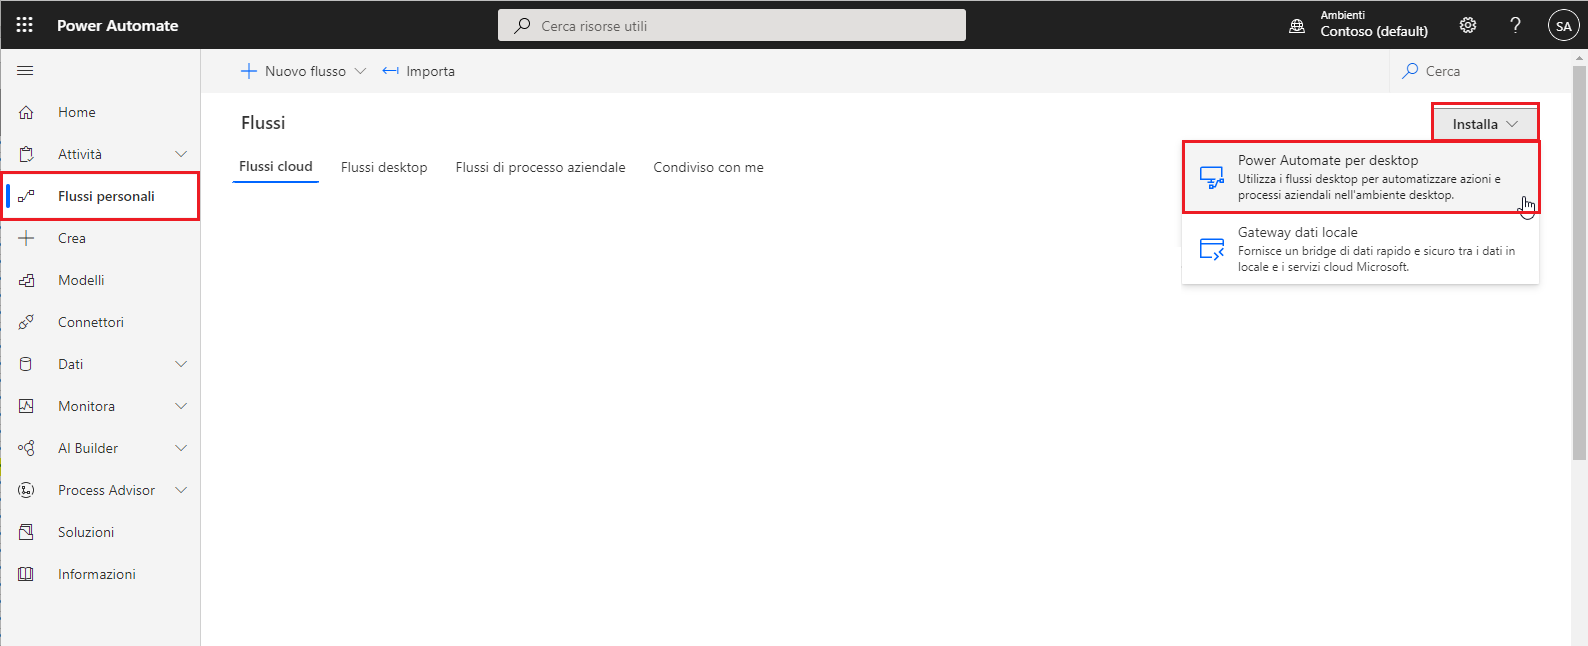This screenshot has width=1588, height=646.
Task: Click the Importa button label
Action: pos(430,71)
